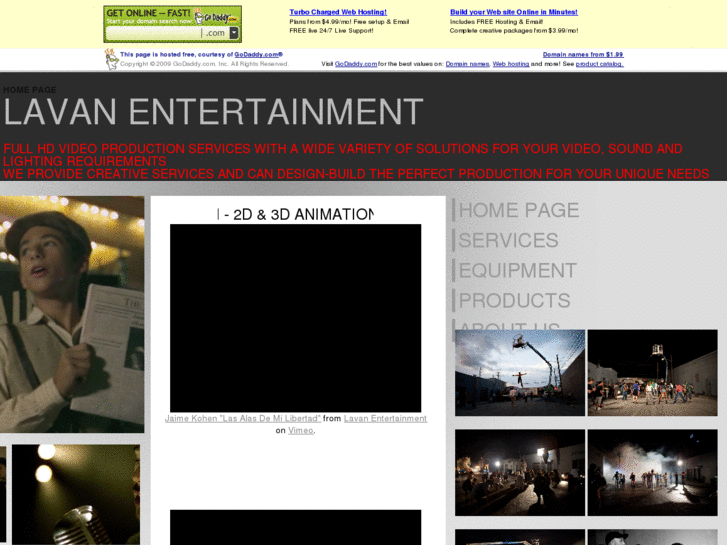Open night street crew thumbnail

point(520,472)
